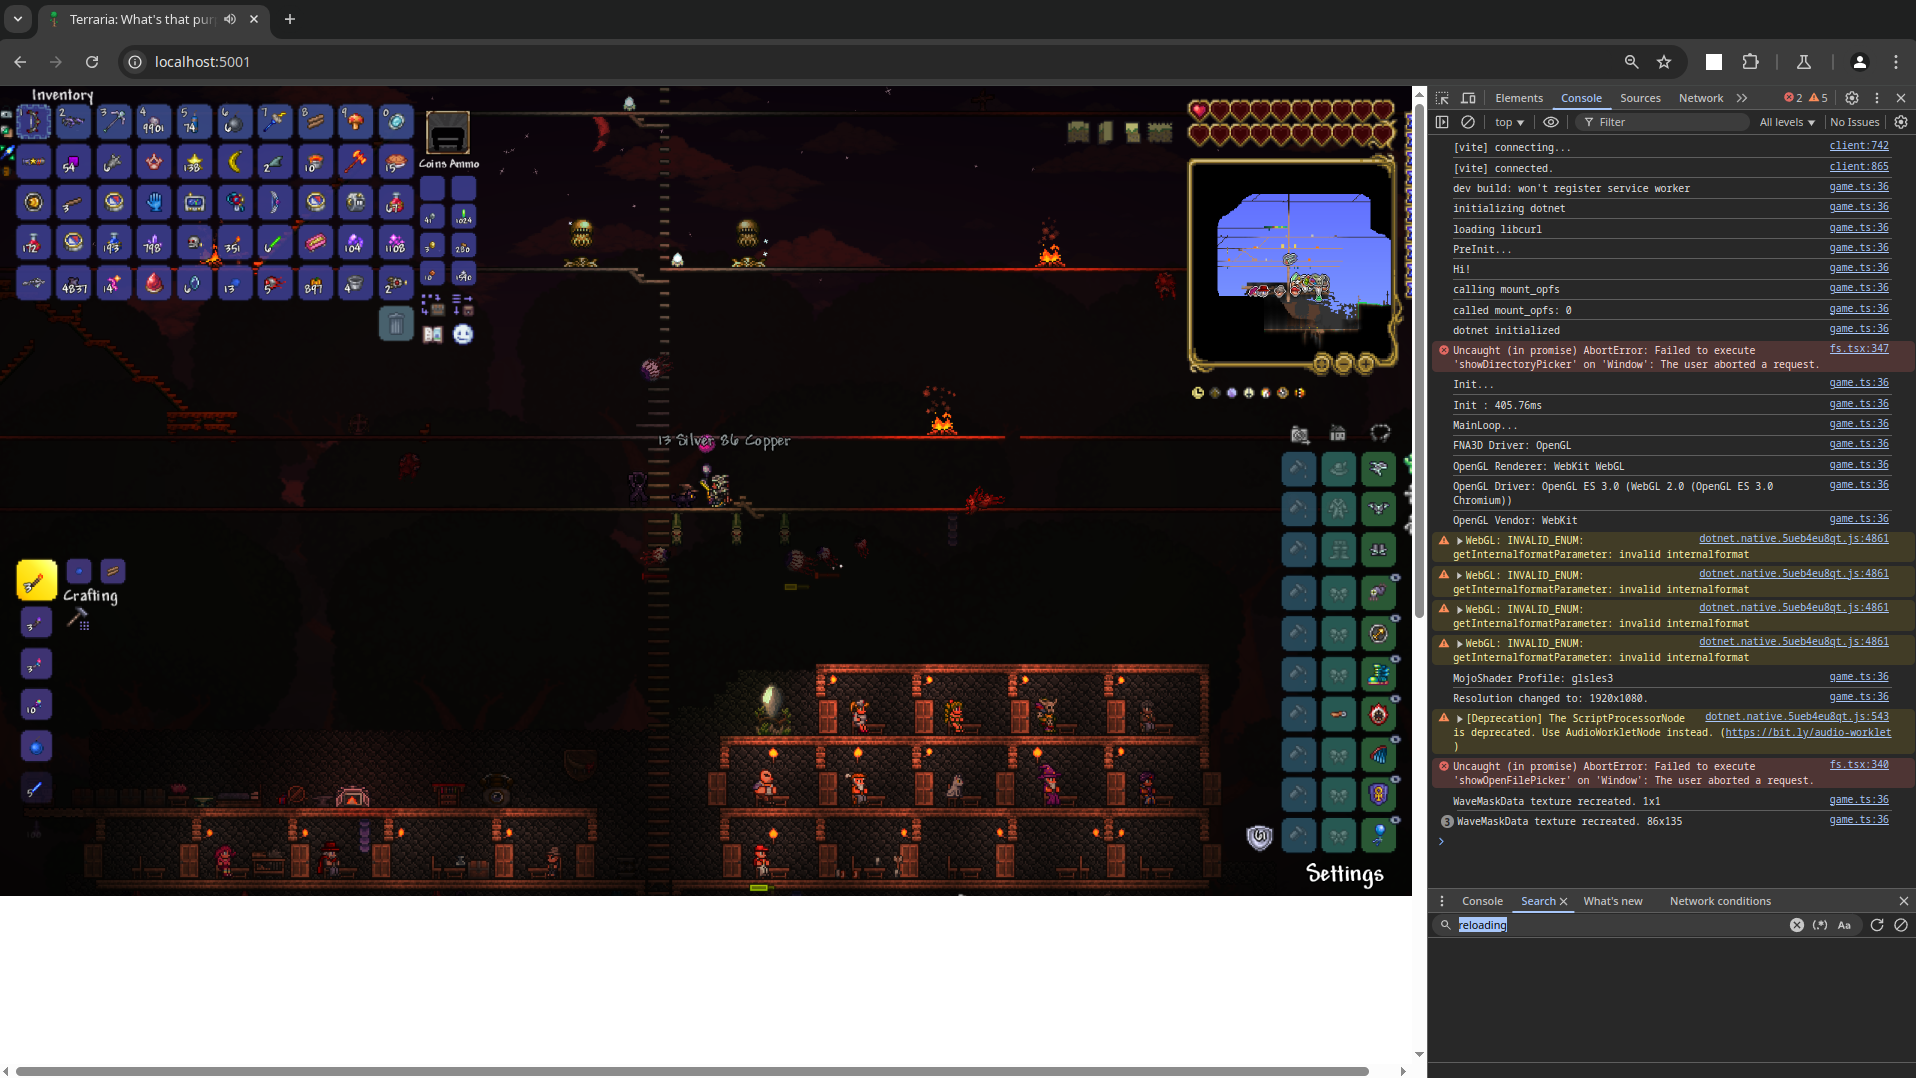The height and width of the screenshot is (1078, 1916).
Task: Expand the last WebGL INVALID_ENUM warning
Action: [1460, 644]
